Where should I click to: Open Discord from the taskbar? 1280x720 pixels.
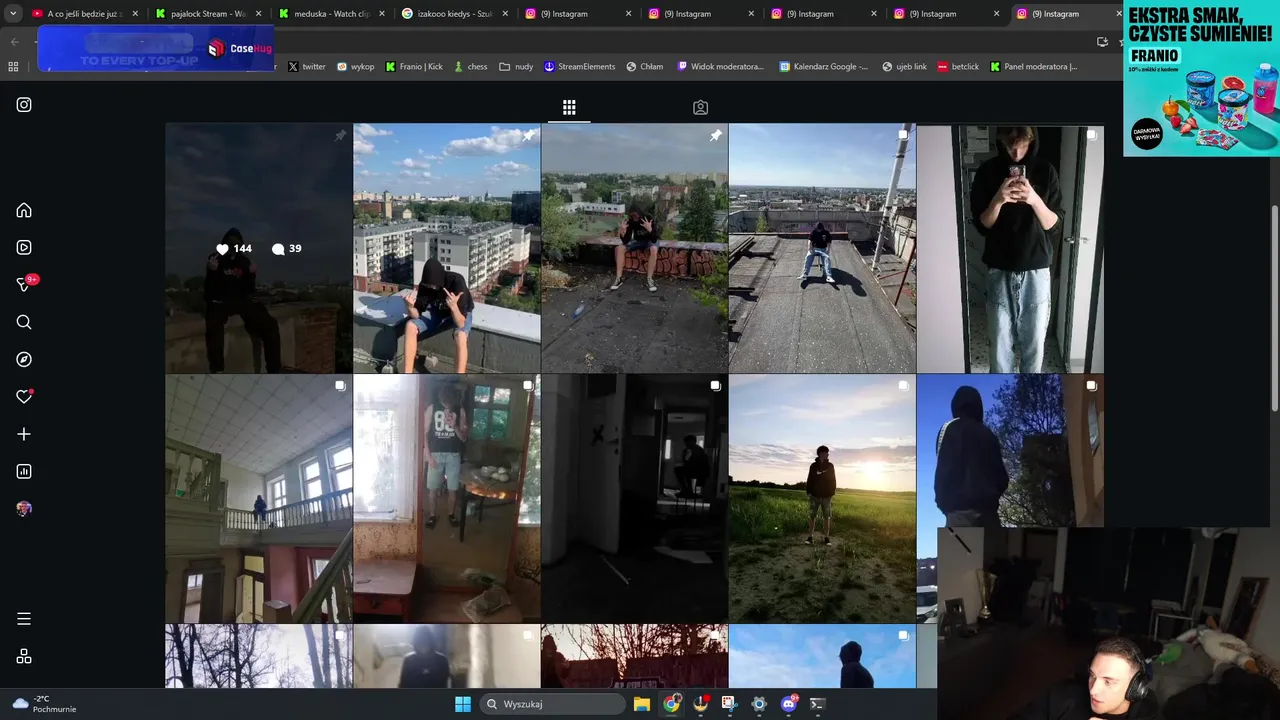789,704
